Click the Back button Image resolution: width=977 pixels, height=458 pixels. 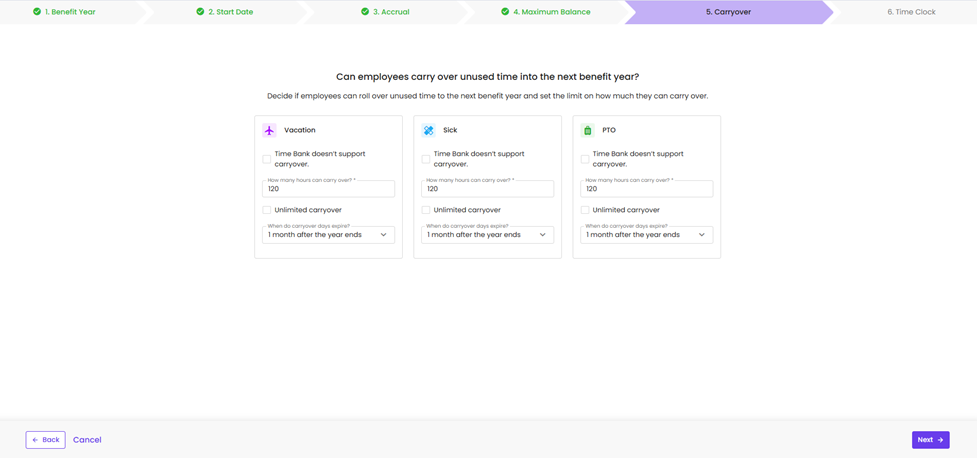(x=45, y=440)
